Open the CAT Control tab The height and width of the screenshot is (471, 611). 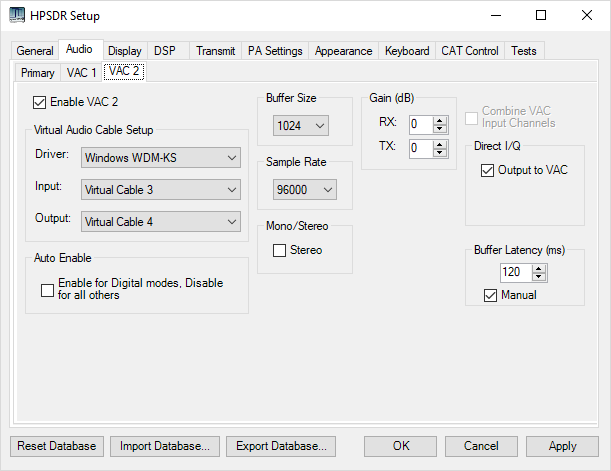(x=470, y=51)
